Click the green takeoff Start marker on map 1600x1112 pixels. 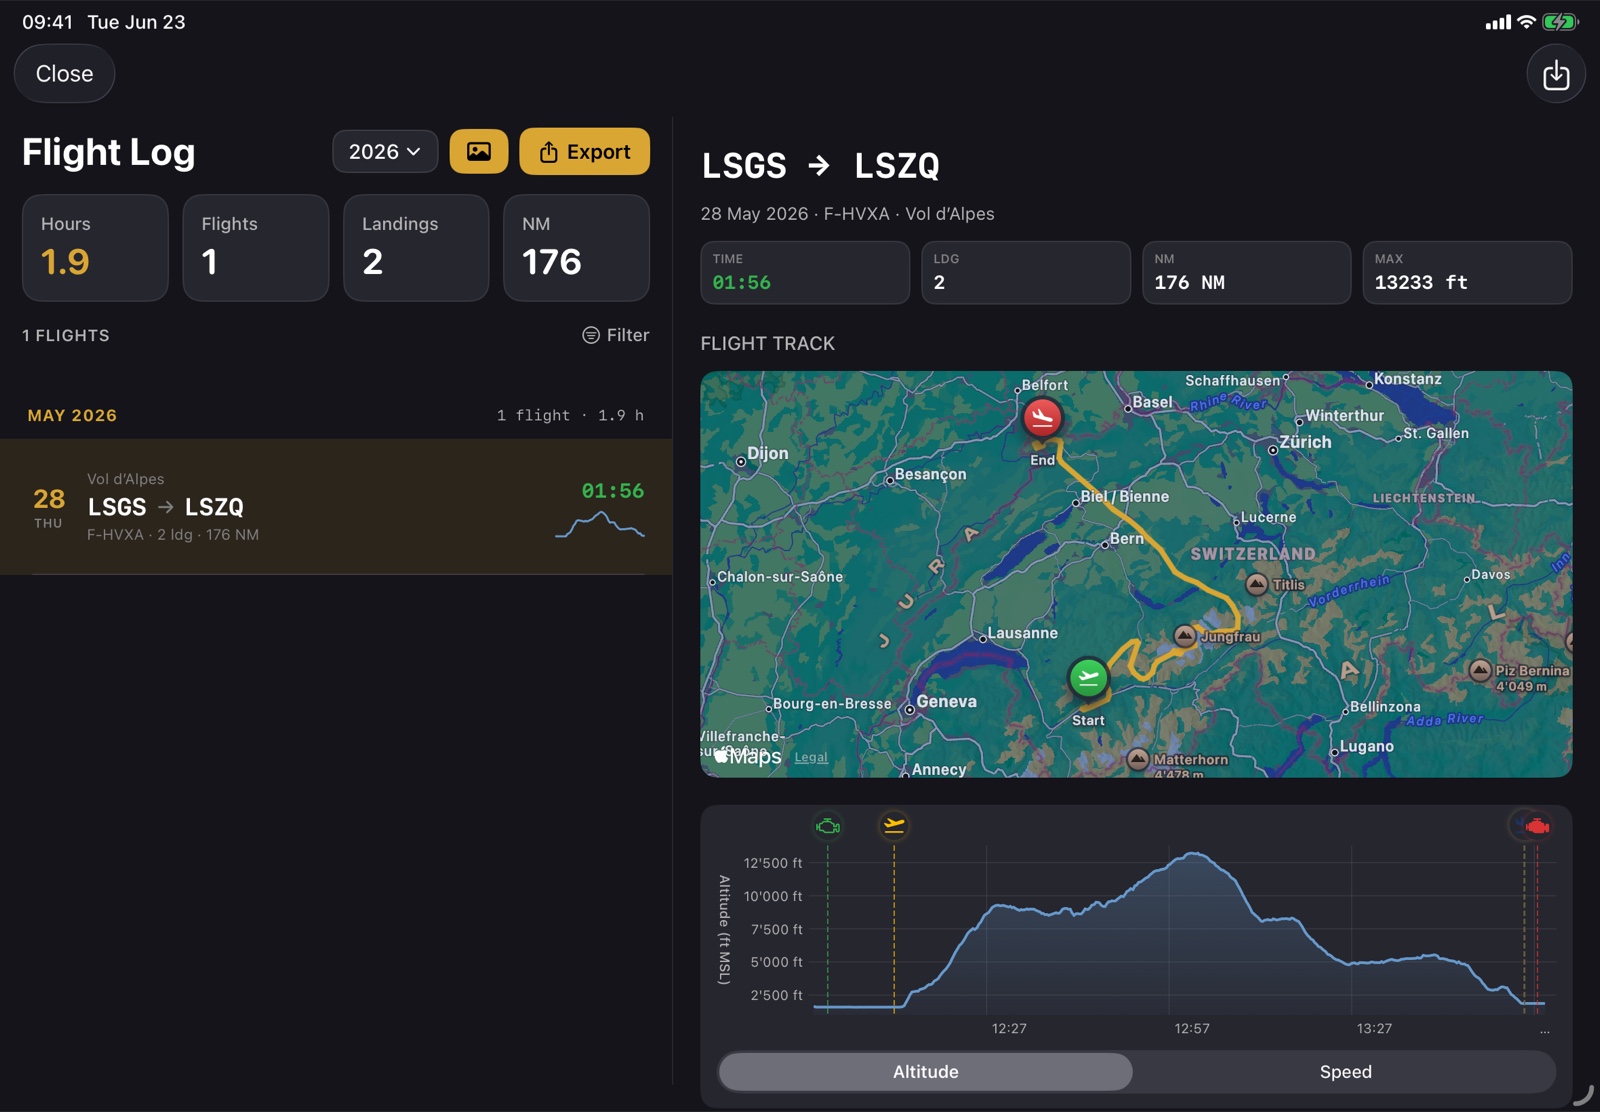point(1088,679)
